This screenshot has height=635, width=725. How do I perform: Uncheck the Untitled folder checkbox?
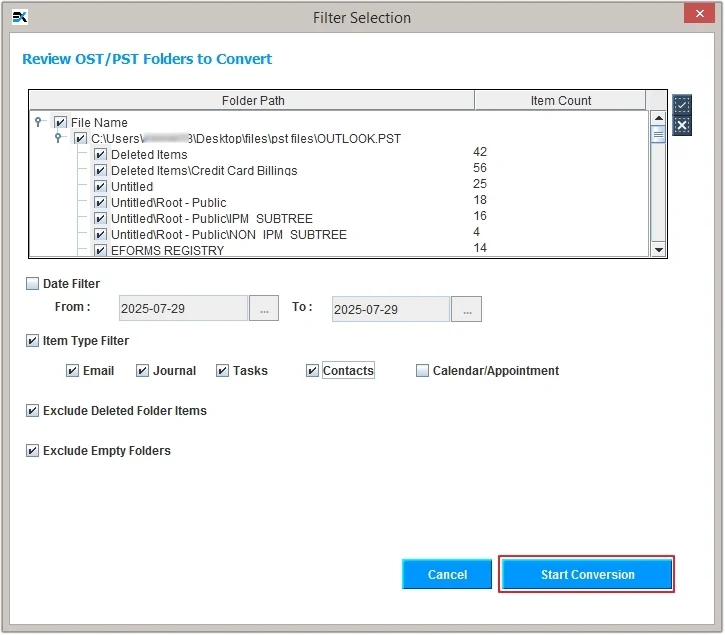(100, 186)
